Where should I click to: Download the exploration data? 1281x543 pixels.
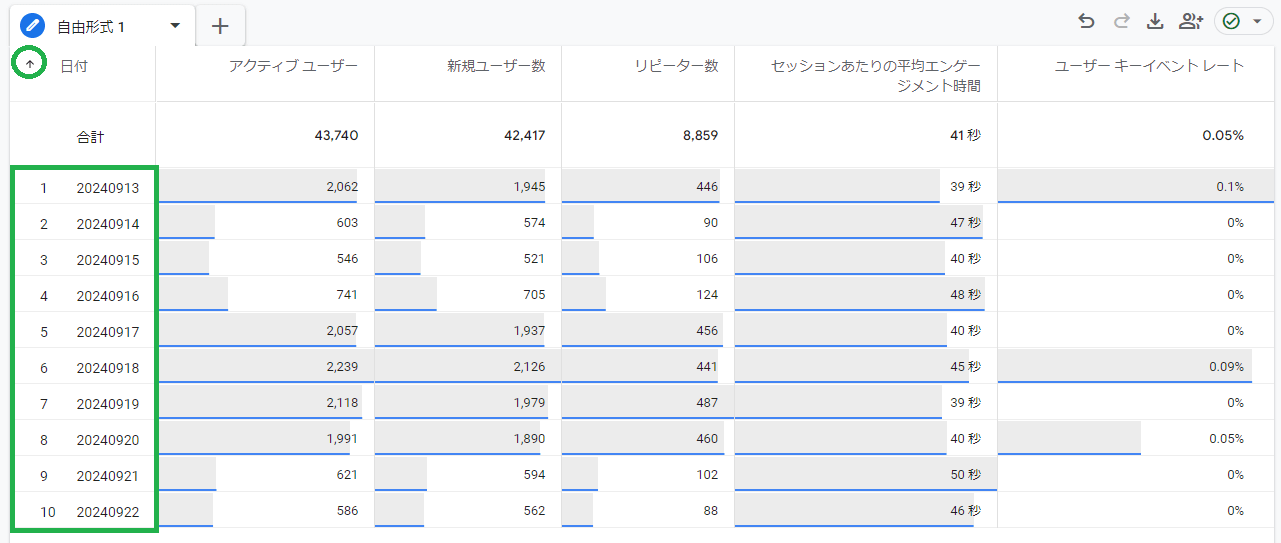click(1155, 22)
